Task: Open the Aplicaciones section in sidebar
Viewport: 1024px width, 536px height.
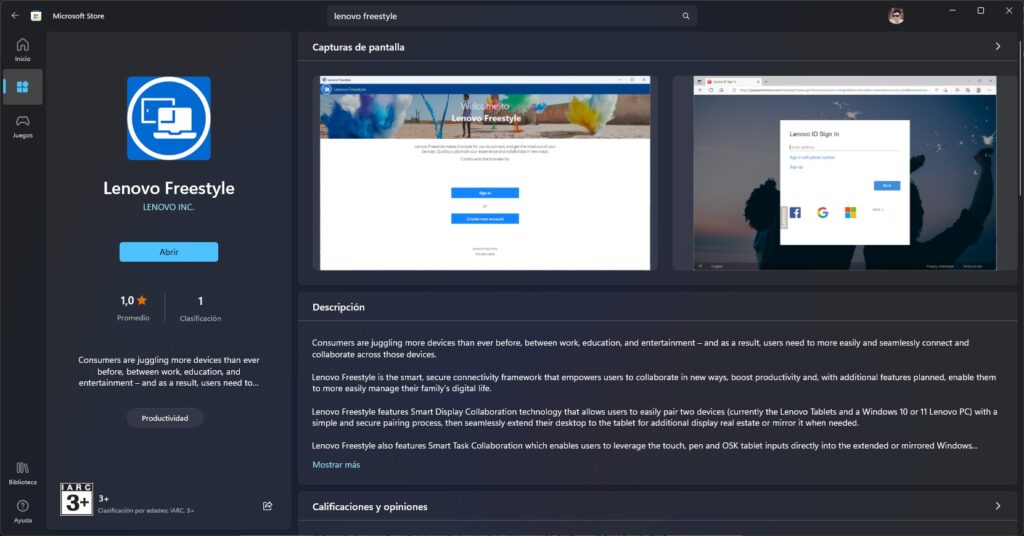Action: click(22, 87)
